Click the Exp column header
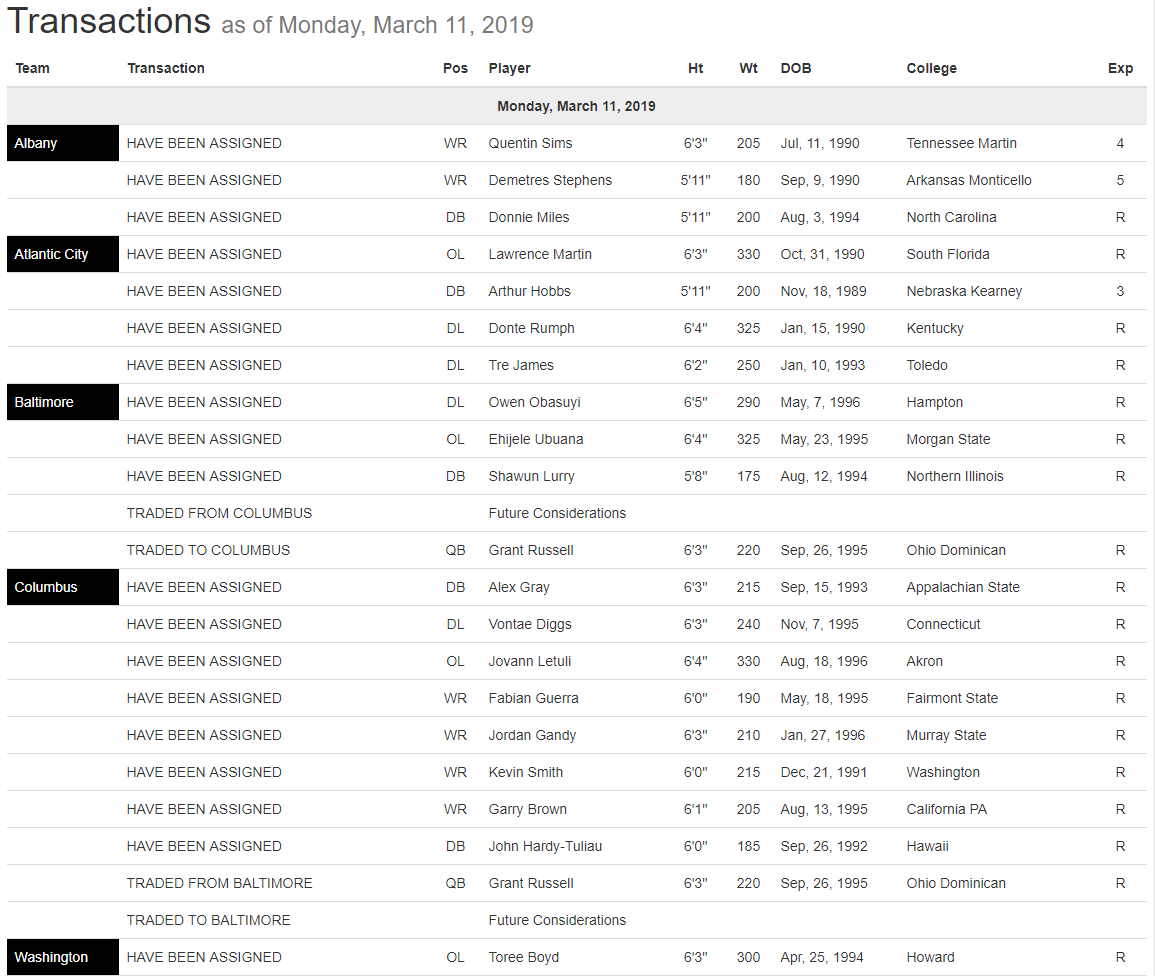The width and height of the screenshot is (1155, 976). (1120, 68)
